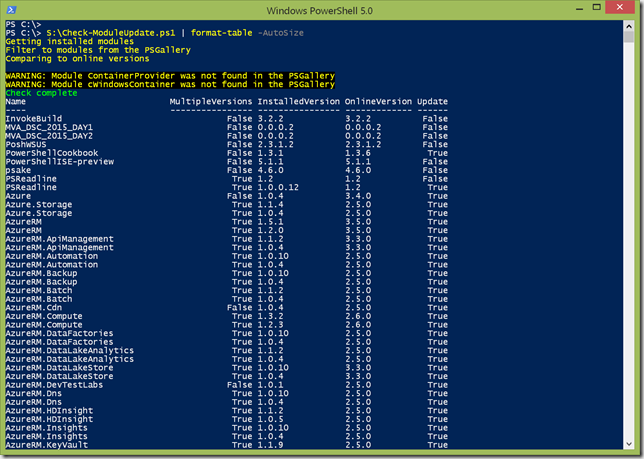Viewport: 644px width, 459px height.
Task: Click Update value 'True' in PowerShellCookbook row
Action: (x=437, y=153)
